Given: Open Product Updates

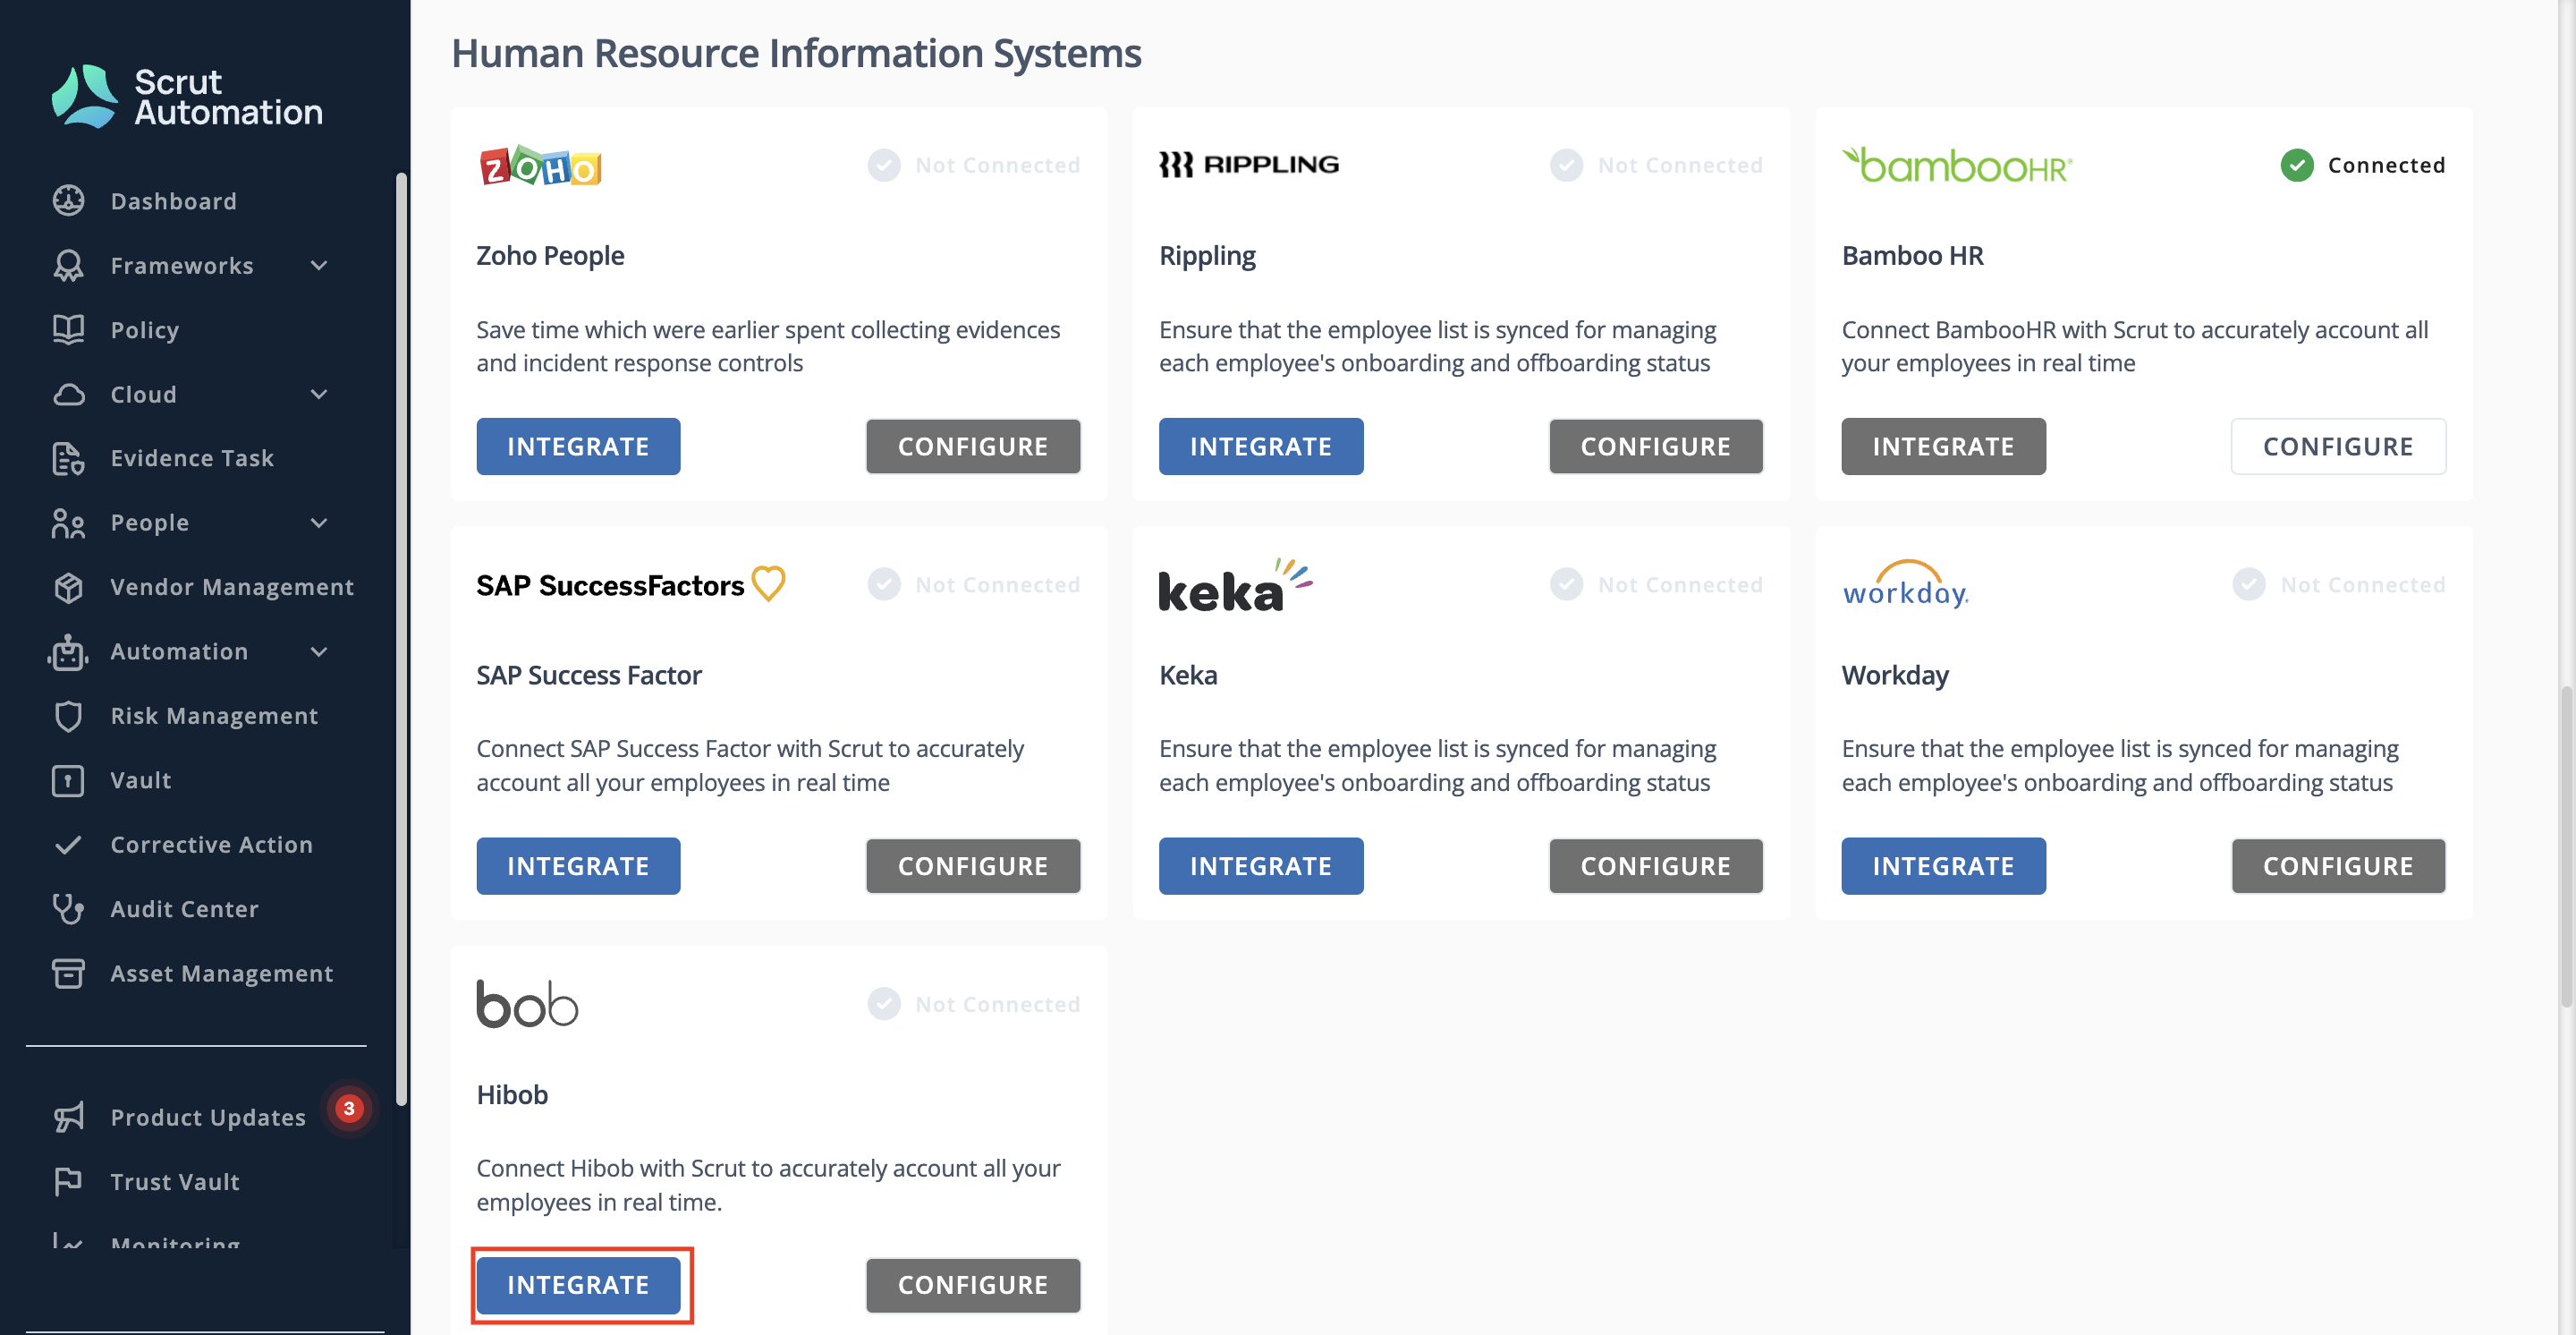Looking at the screenshot, I should pos(208,1118).
